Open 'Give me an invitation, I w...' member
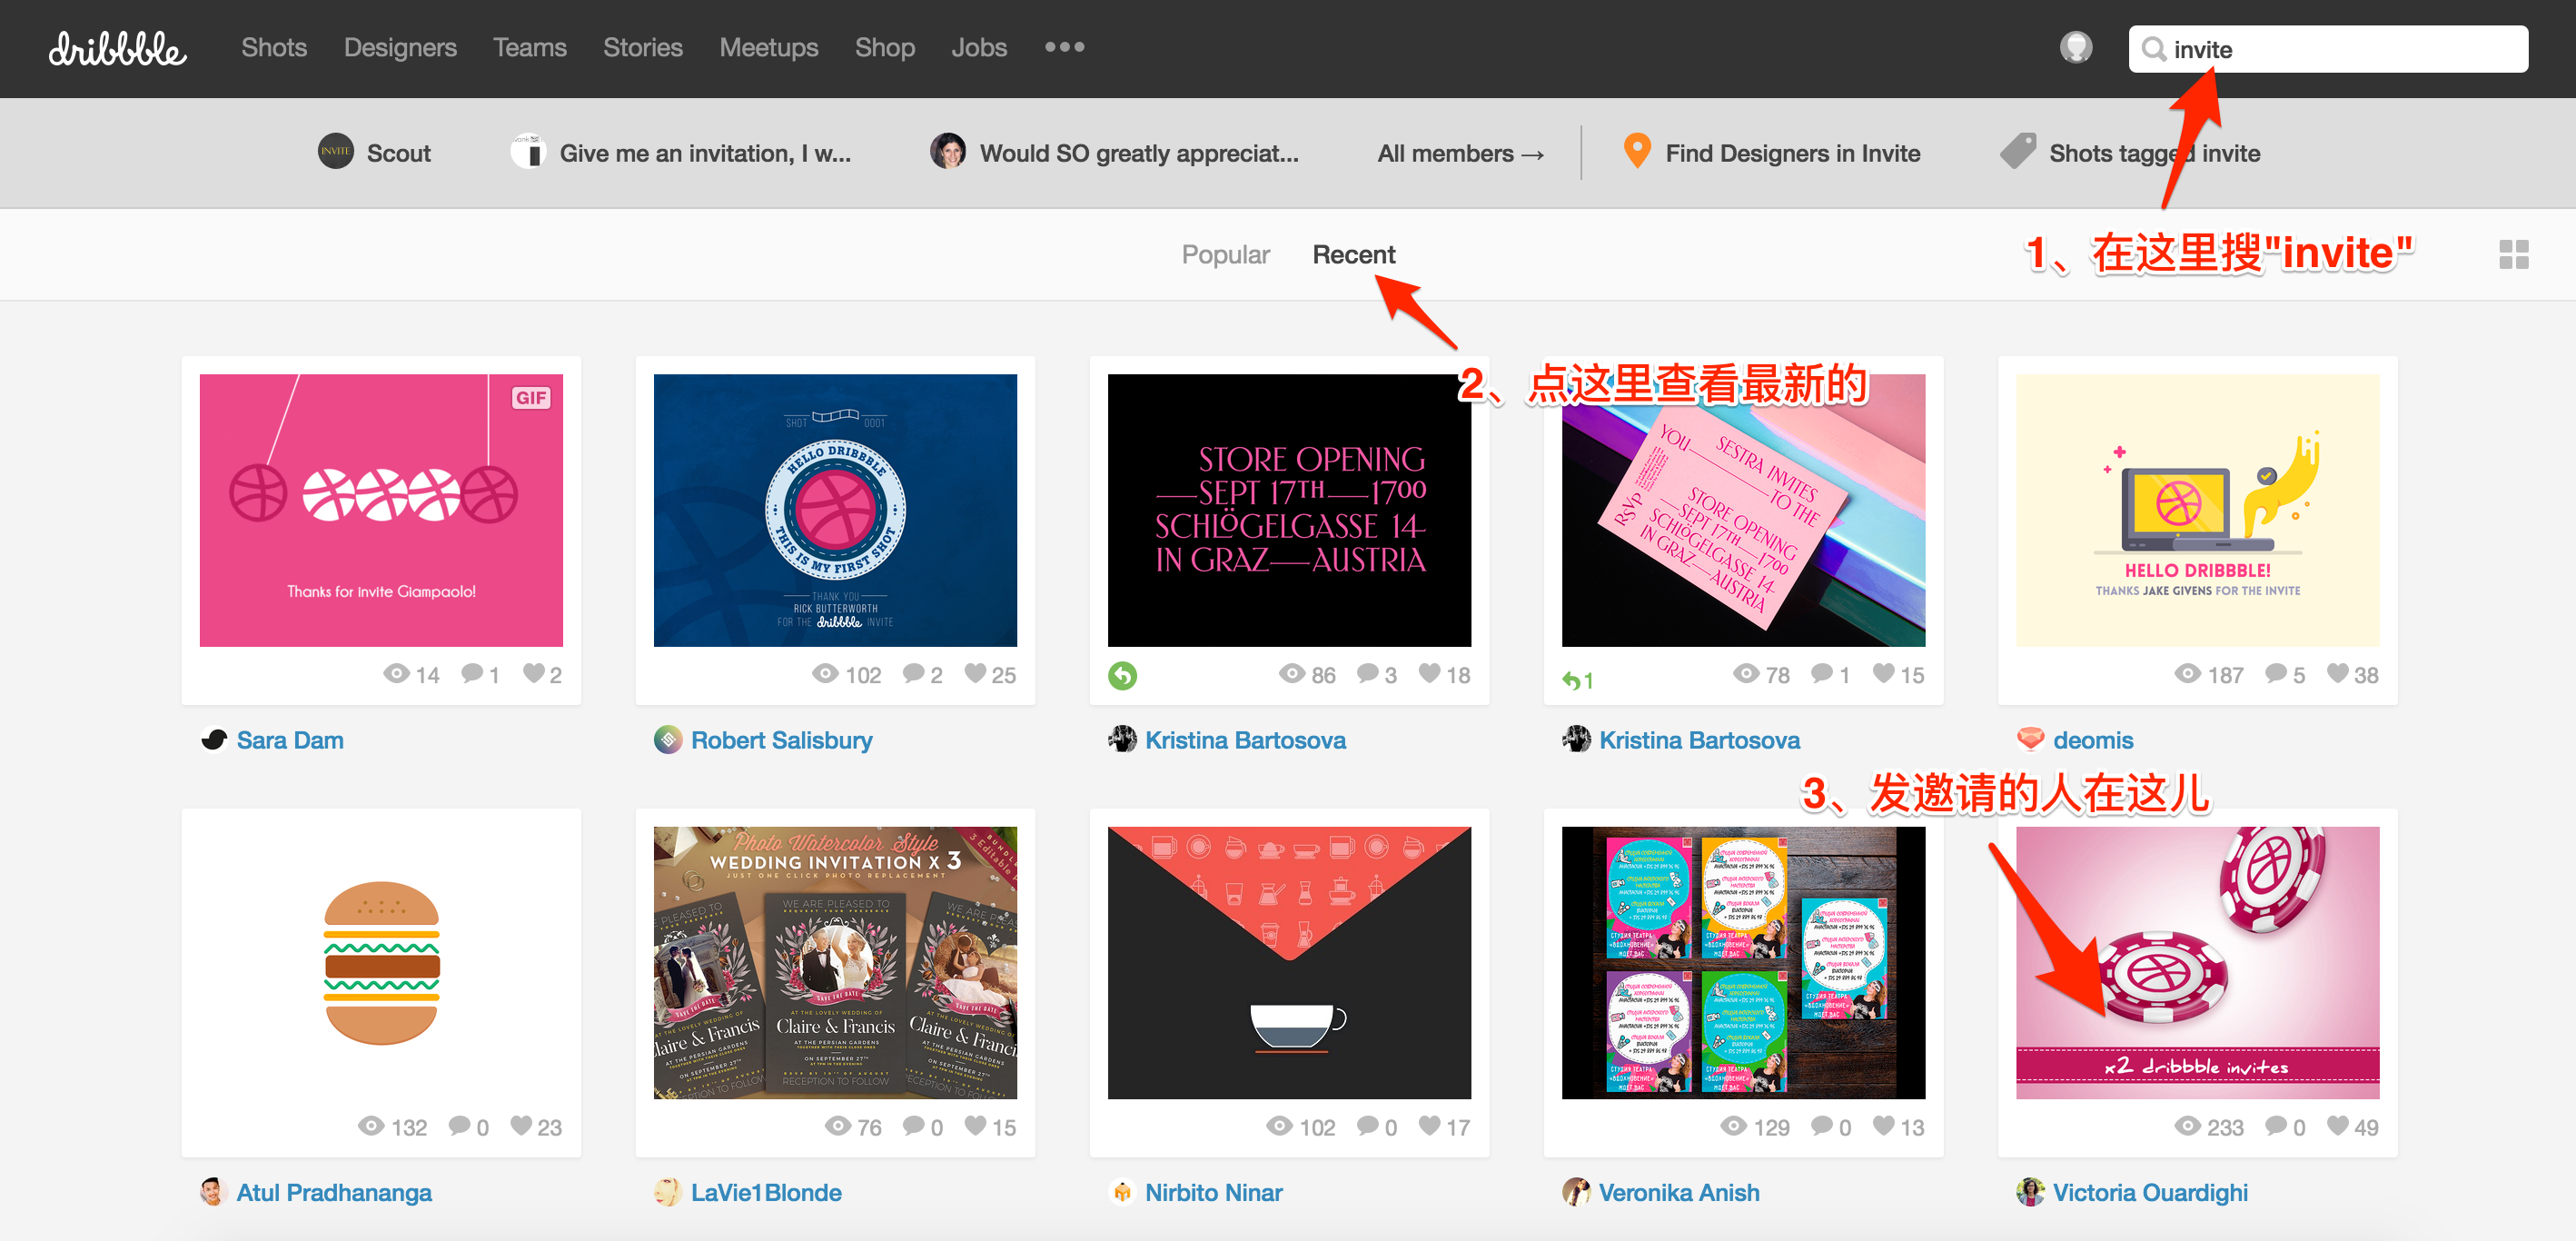2576x1241 pixels. tap(705, 153)
